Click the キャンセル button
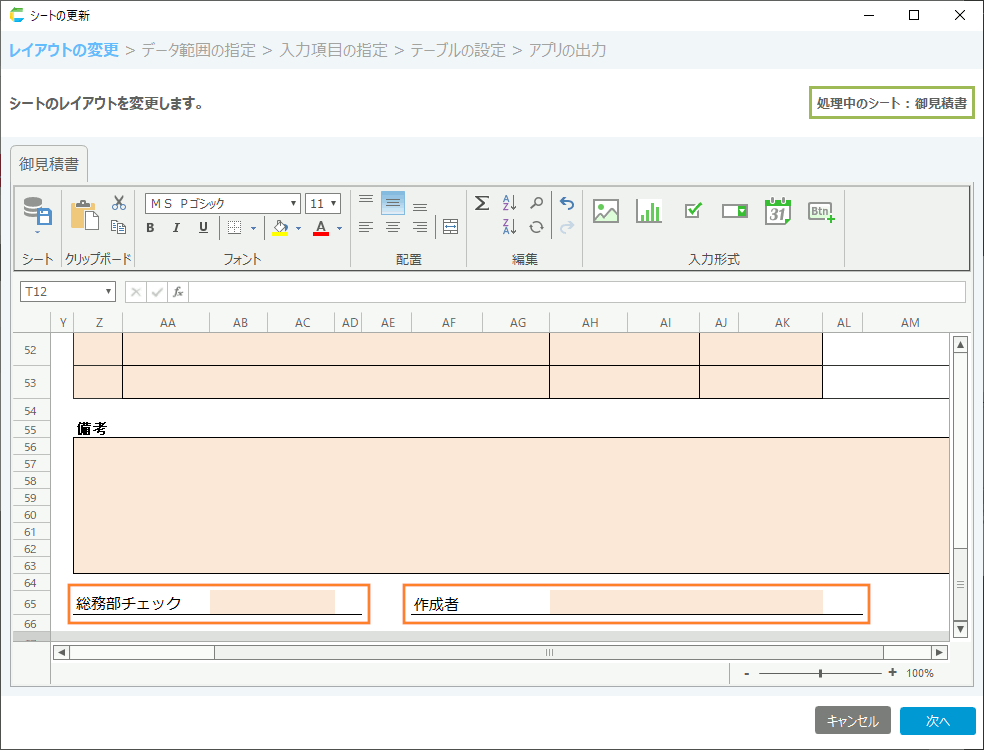This screenshot has width=984, height=750. pos(852,721)
